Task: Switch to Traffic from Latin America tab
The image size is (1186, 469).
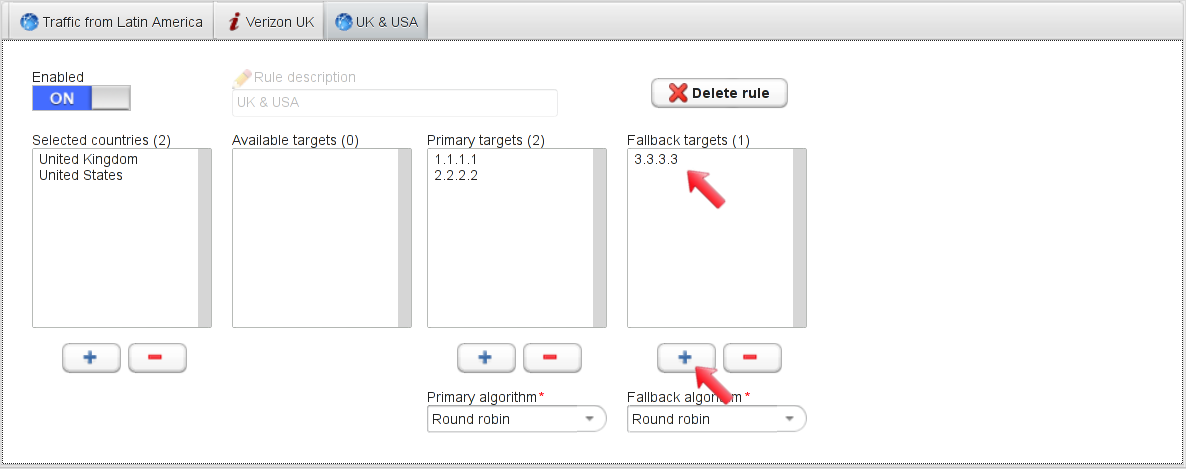Action: point(111,22)
